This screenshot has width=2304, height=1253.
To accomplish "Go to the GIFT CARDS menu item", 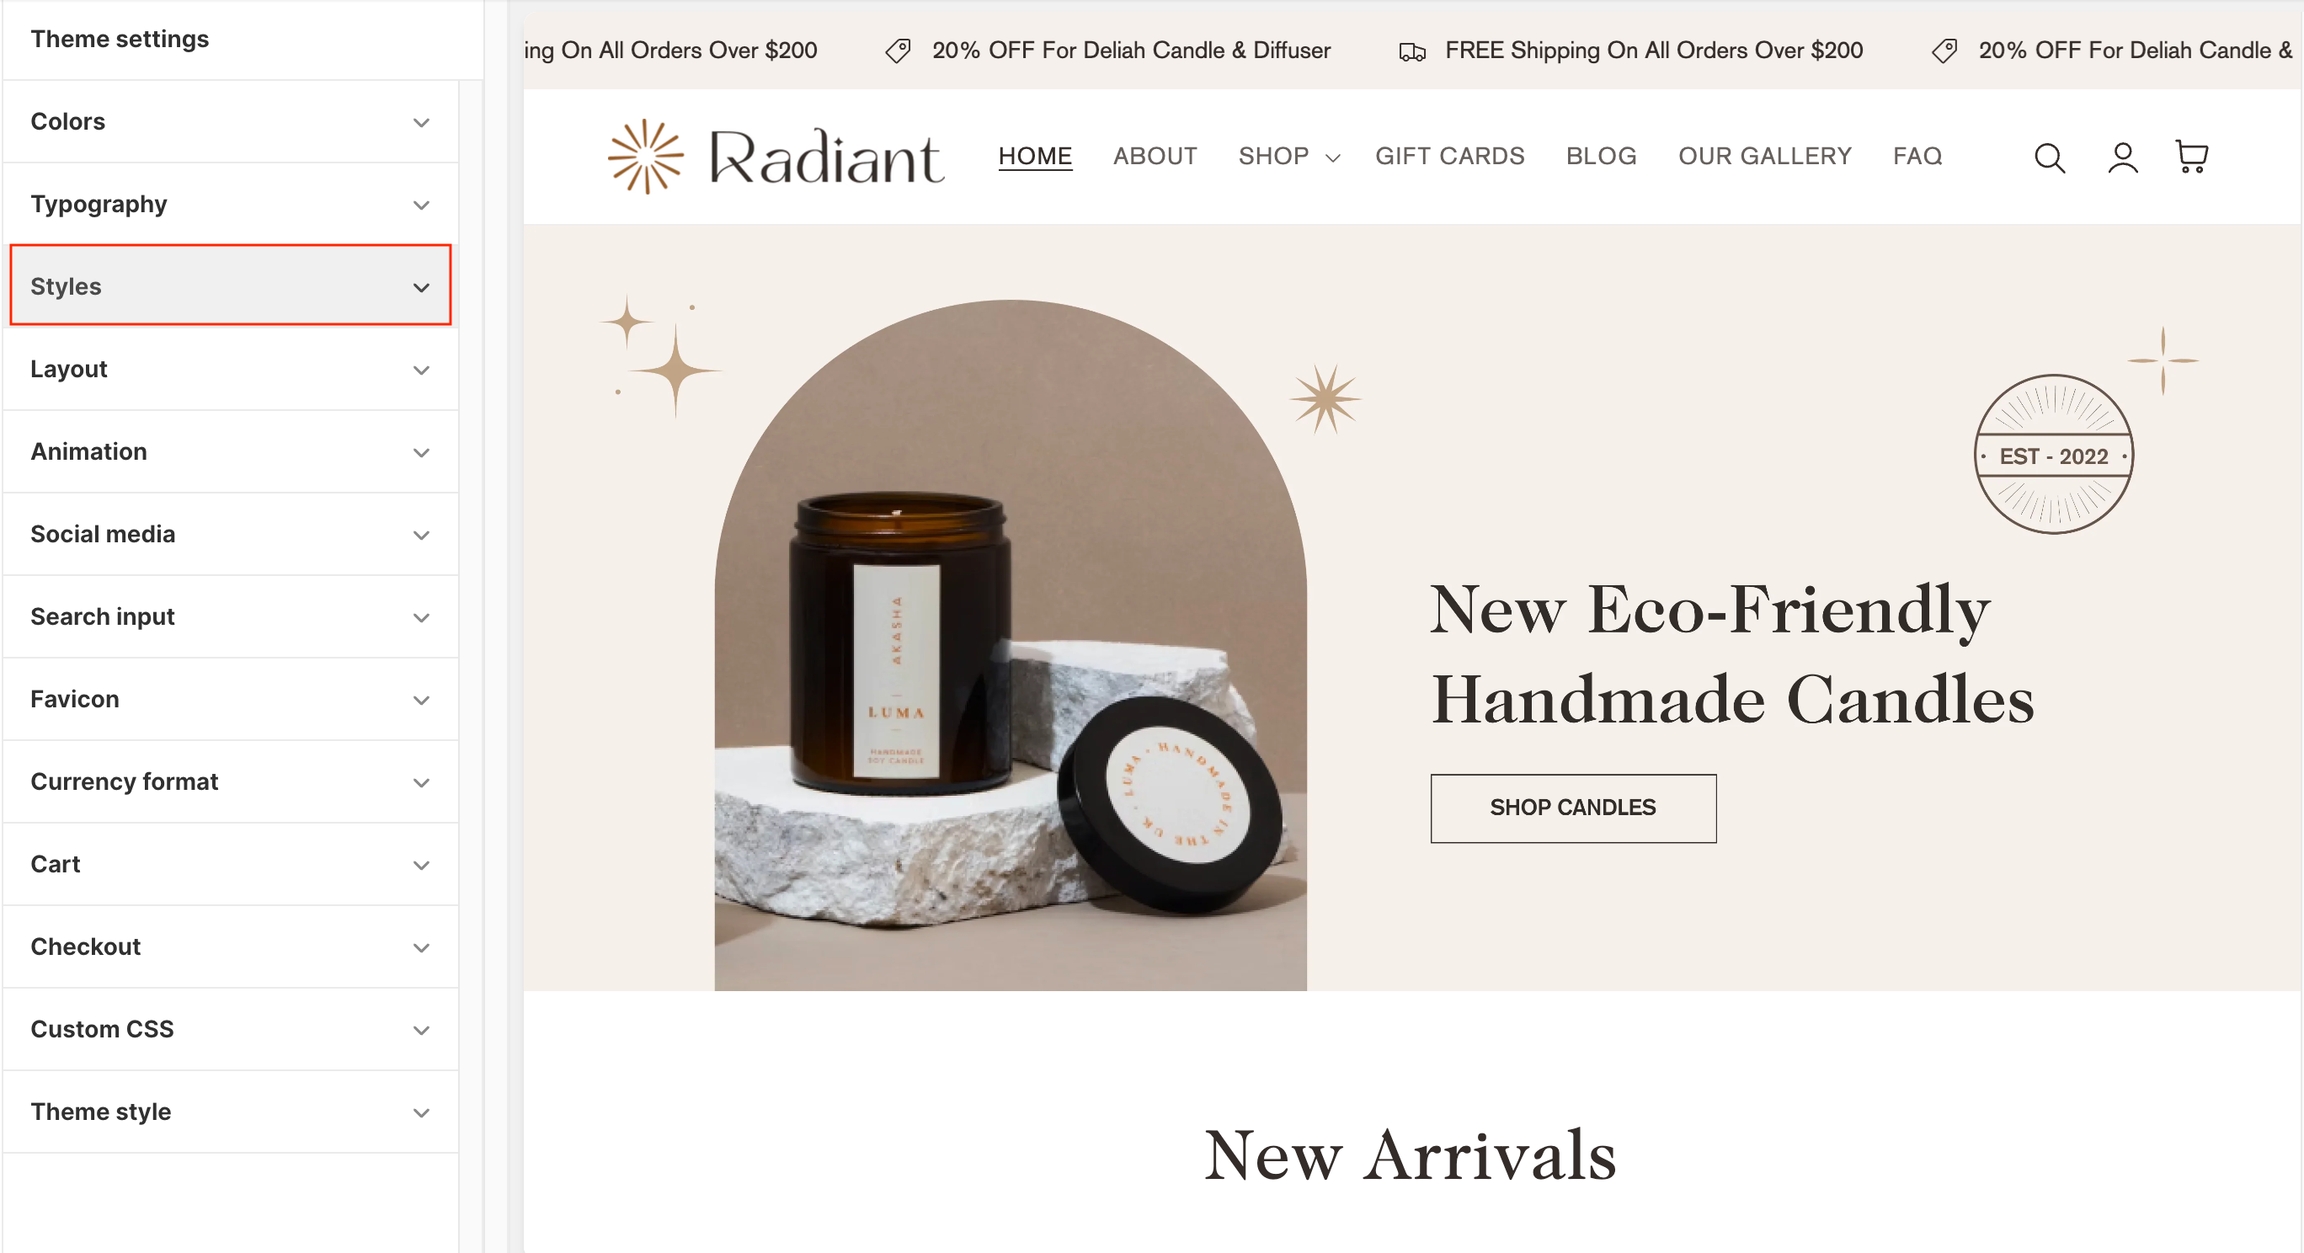I will (1449, 156).
